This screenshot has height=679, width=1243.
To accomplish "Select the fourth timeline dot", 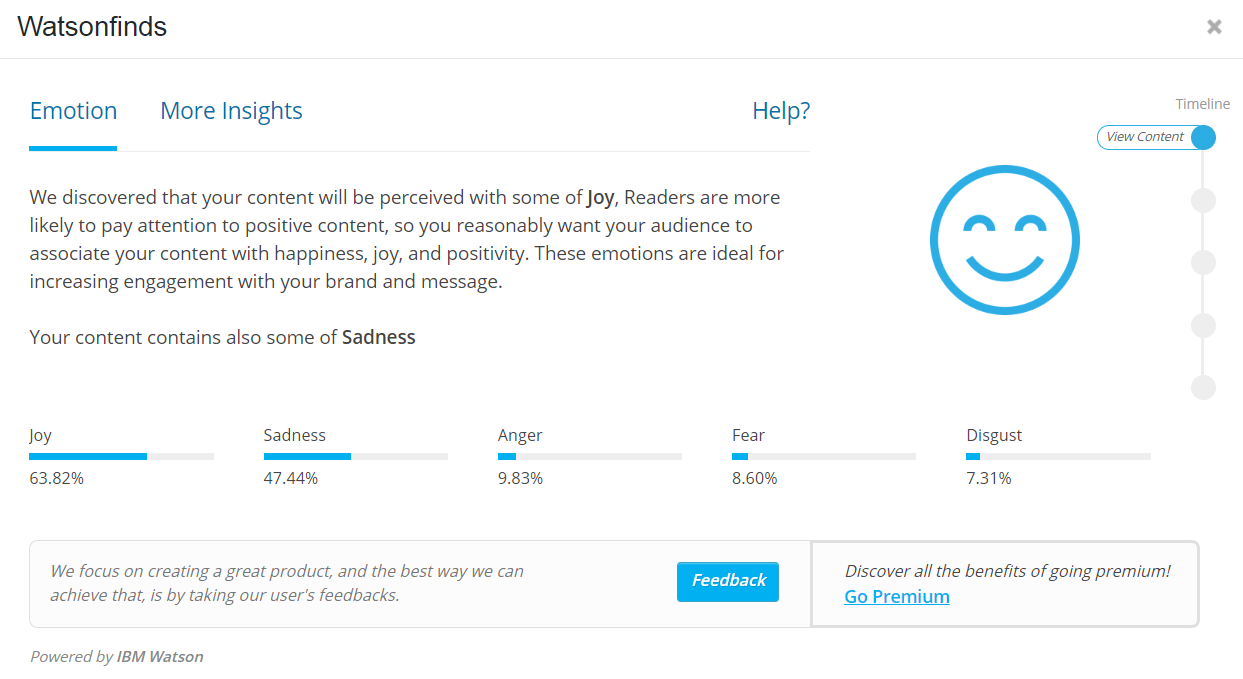I will point(1204,325).
